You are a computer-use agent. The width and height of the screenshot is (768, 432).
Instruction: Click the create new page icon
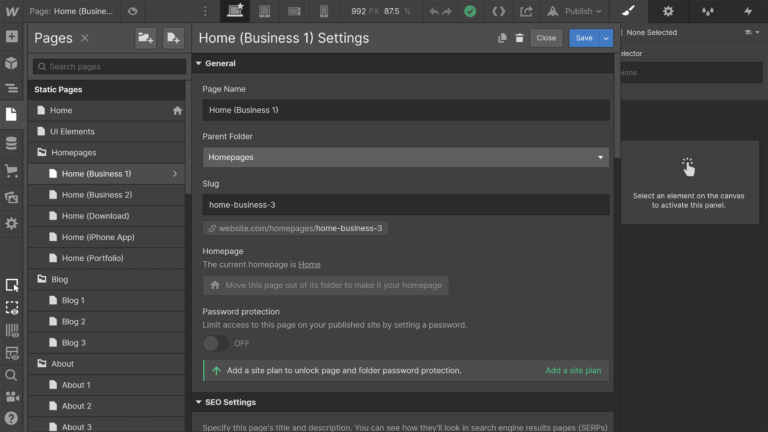coord(173,38)
